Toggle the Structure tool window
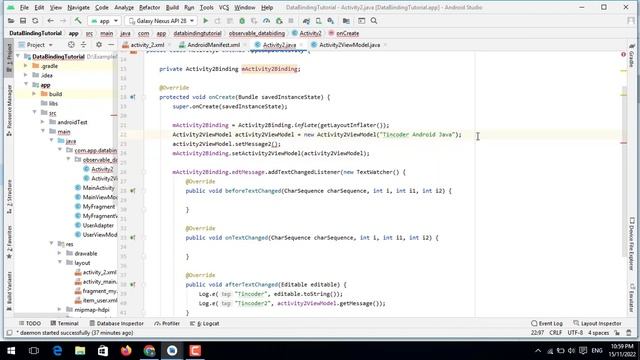Screen dimensions: 640x360 click(x=9, y=196)
